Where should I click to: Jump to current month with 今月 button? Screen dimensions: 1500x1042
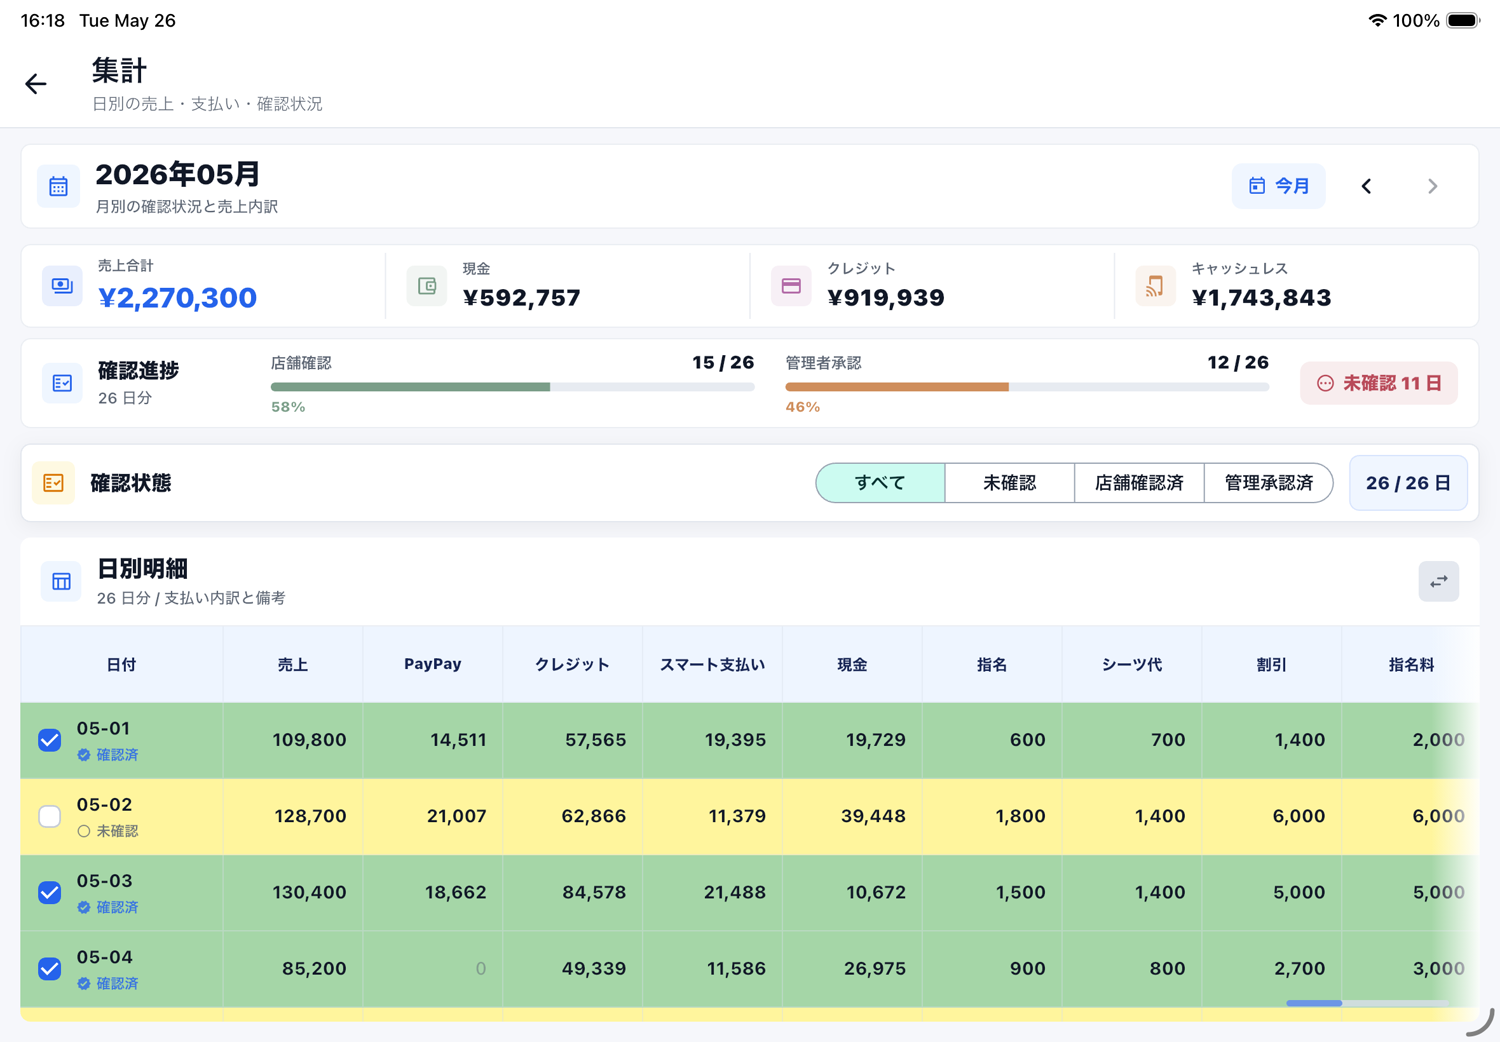1279,186
